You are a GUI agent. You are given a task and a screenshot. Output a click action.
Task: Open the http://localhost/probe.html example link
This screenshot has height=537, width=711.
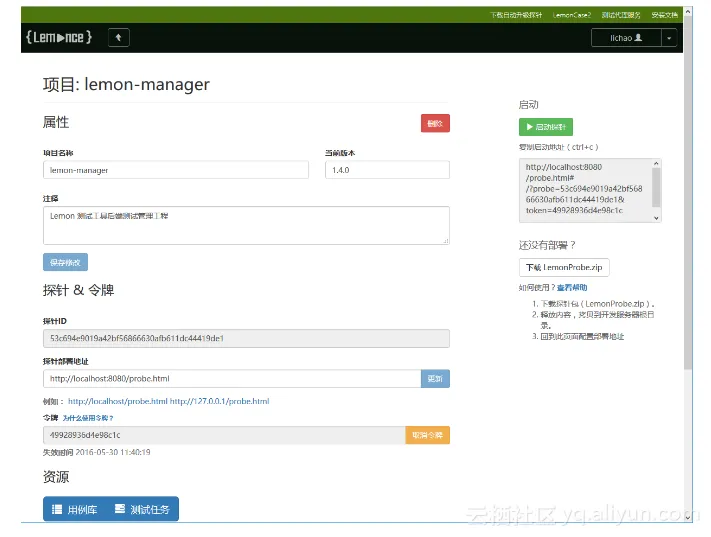117,401
